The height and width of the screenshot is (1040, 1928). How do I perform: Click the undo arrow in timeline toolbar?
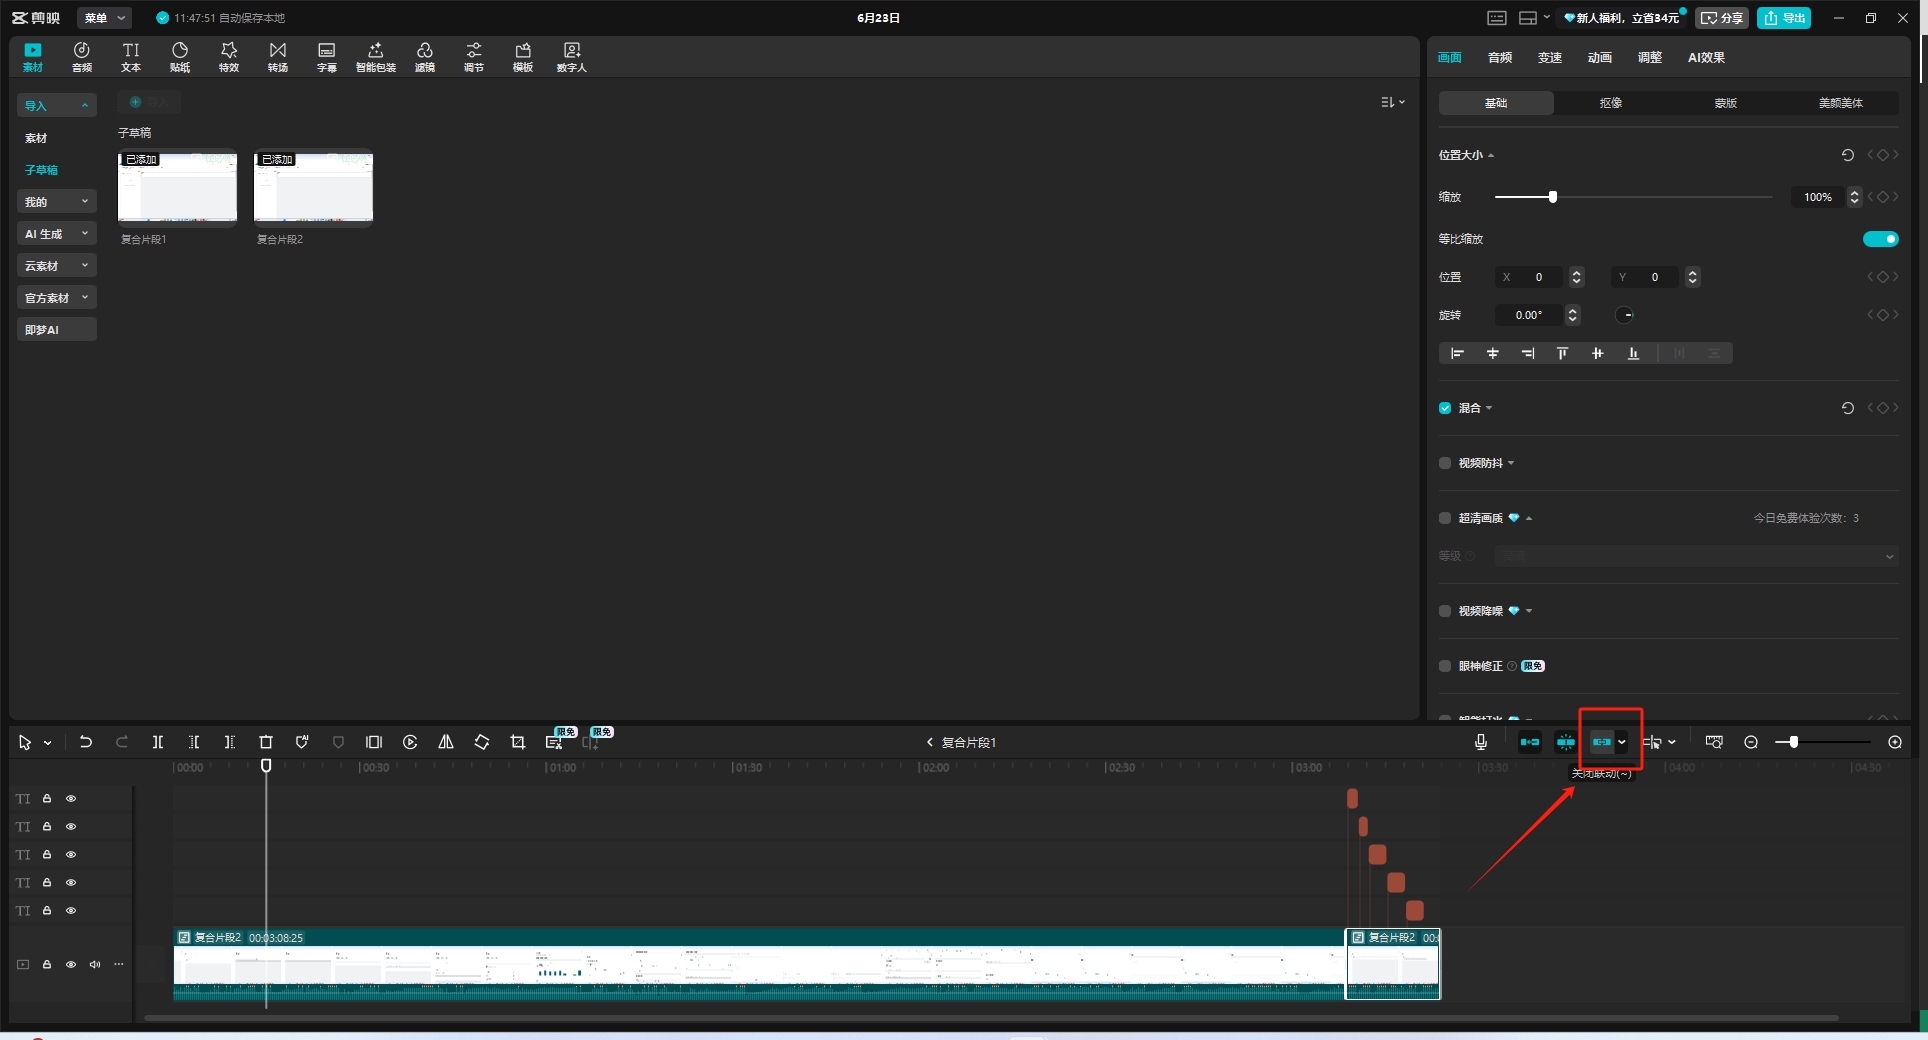pyautogui.click(x=86, y=742)
